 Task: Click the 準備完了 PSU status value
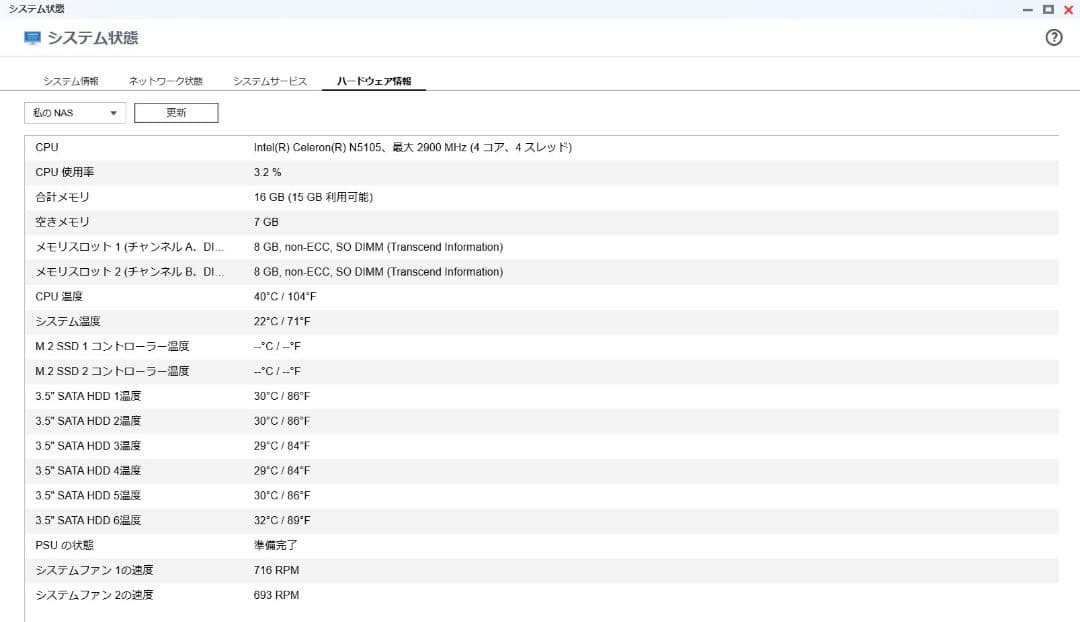point(276,545)
